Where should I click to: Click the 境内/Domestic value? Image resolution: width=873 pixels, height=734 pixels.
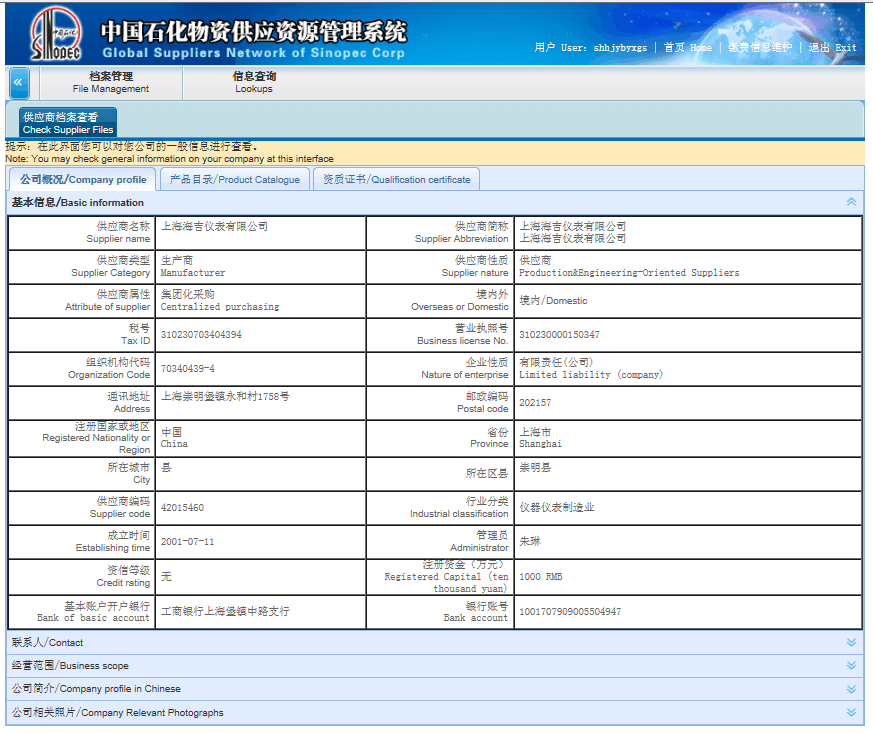[553, 301]
